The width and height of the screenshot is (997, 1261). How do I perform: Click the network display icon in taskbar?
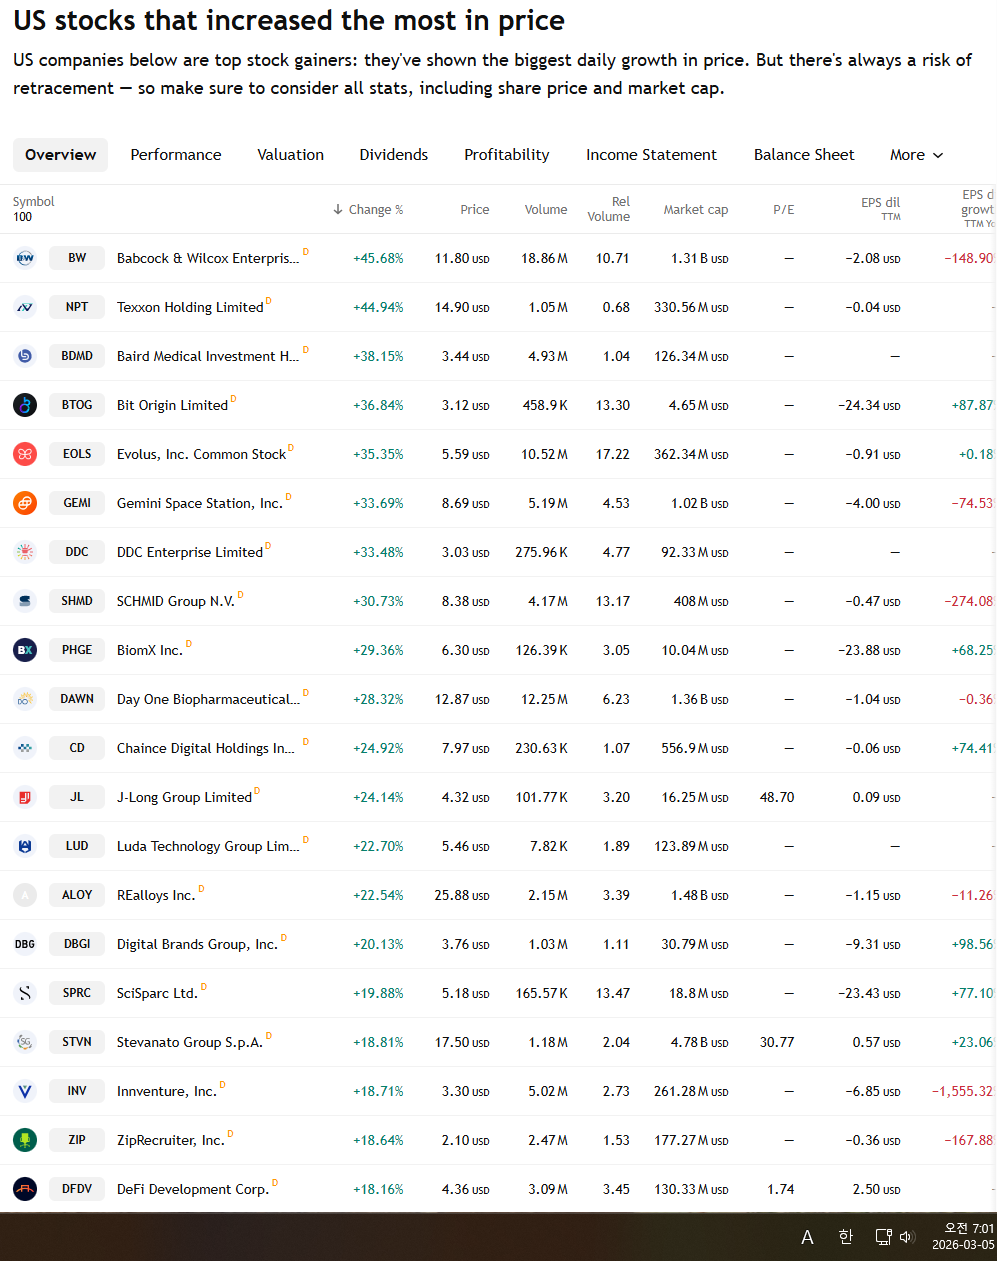tap(883, 1237)
